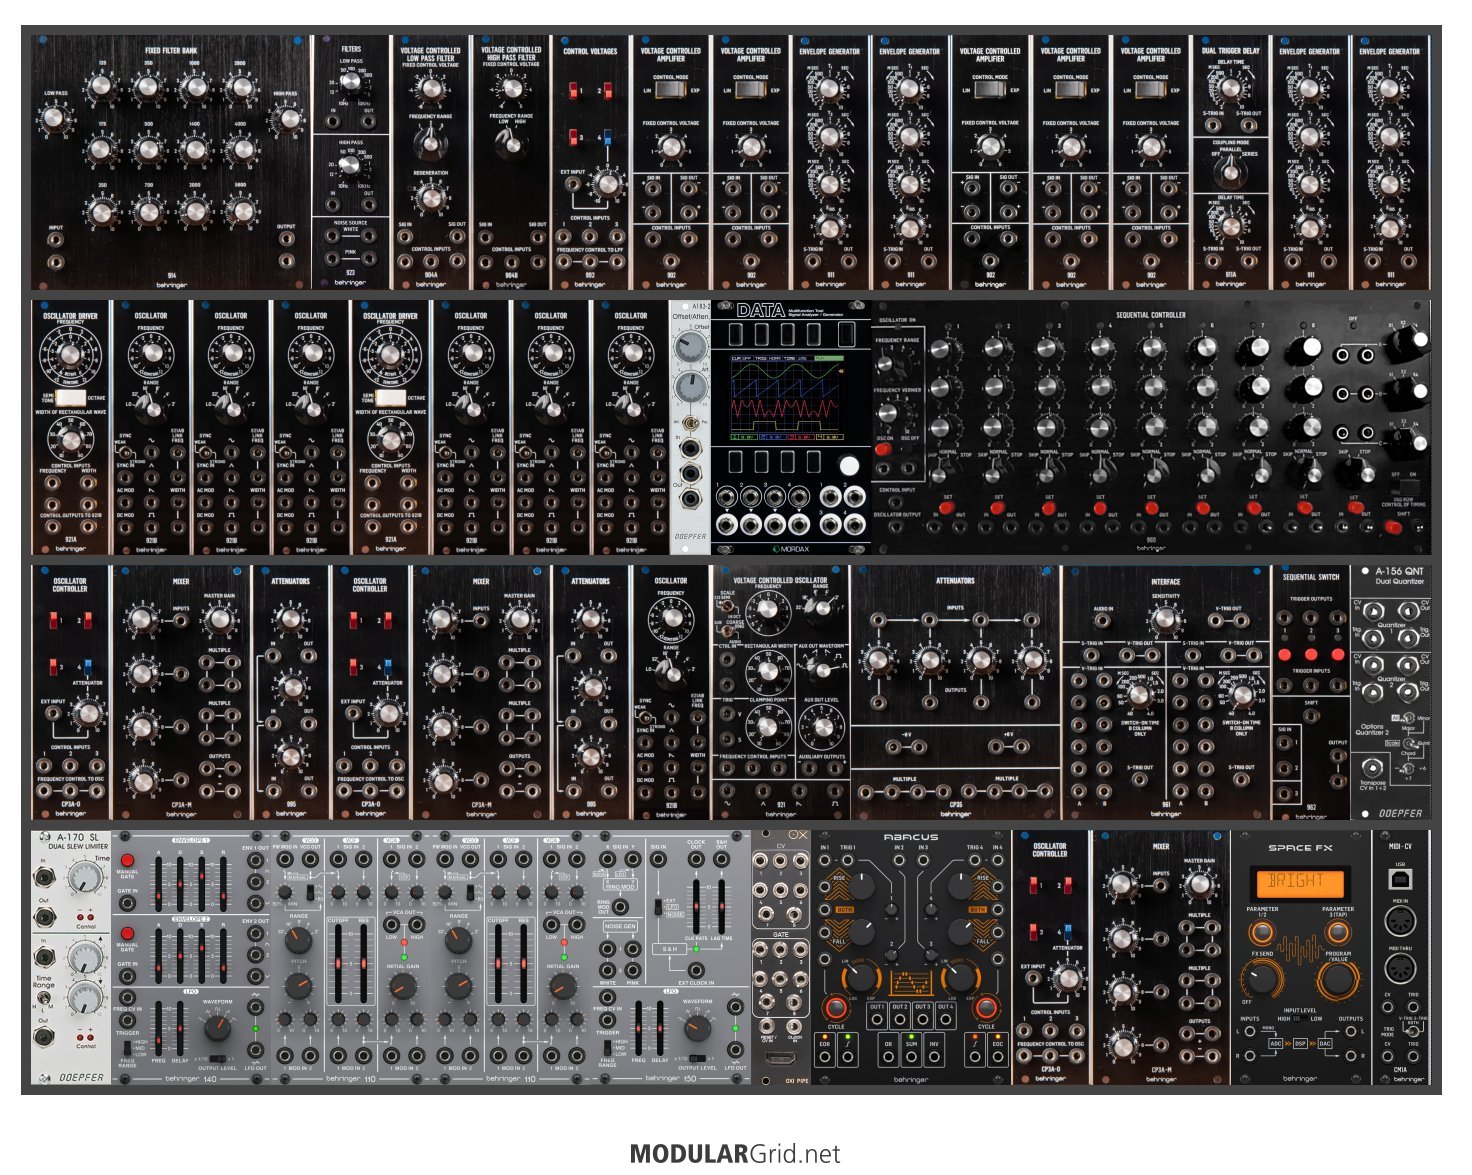
Task: Toggle the 3rd row timing Off/On switch
Action: [1405, 487]
